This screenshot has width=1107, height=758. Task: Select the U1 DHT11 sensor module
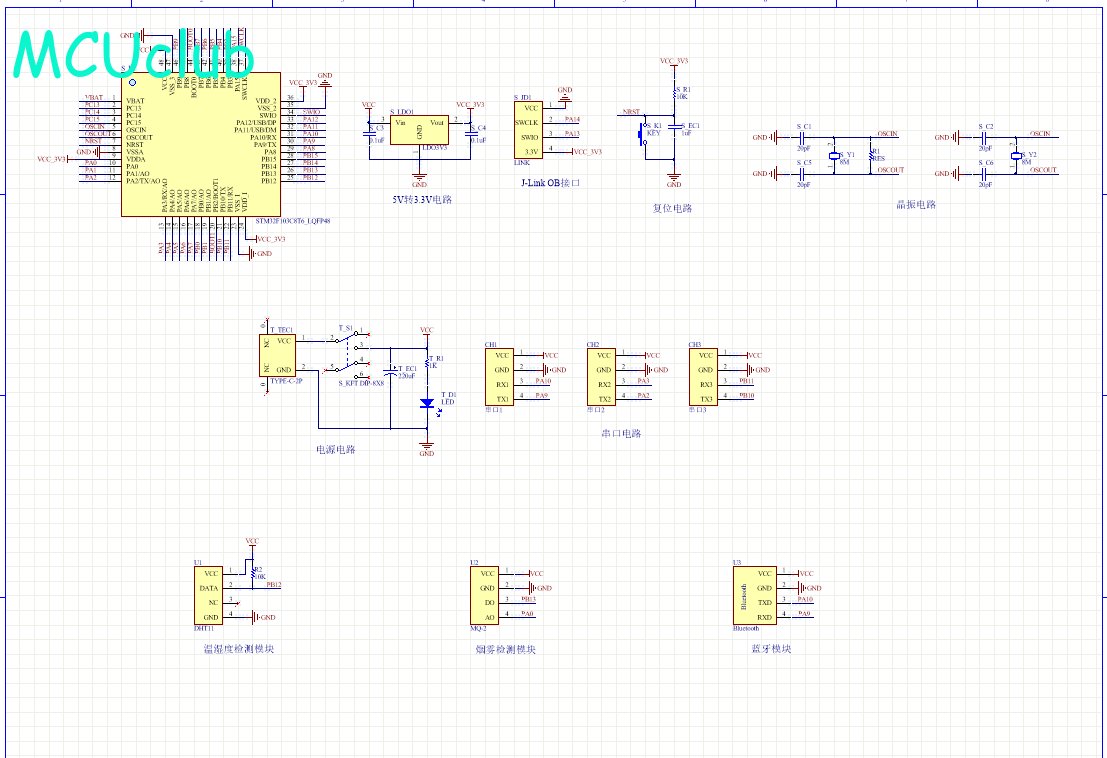[x=210, y=595]
